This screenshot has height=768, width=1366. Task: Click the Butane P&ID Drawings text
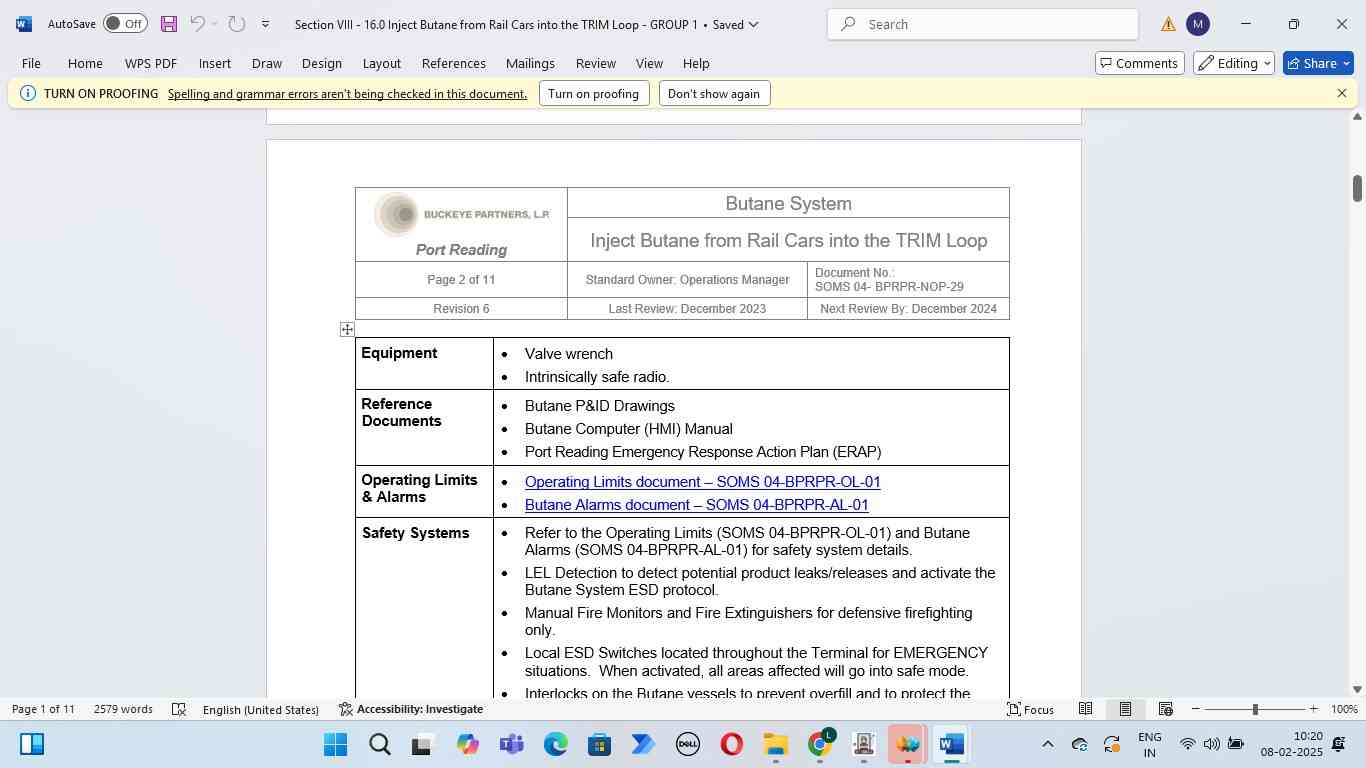click(600, 406)
